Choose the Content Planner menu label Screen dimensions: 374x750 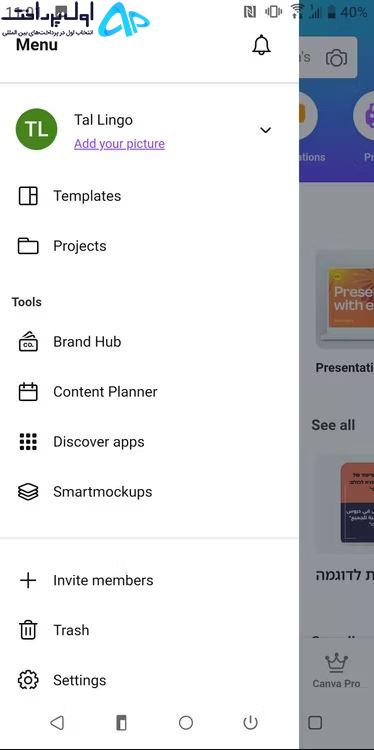105,392
